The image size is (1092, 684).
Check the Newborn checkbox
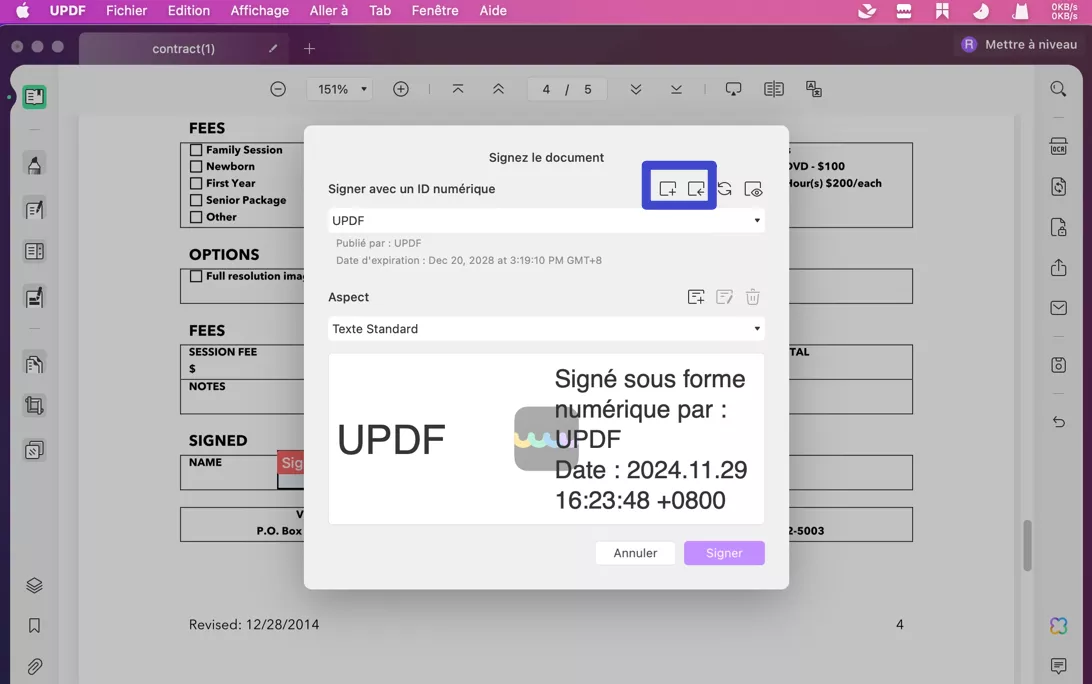coord(196,166)
